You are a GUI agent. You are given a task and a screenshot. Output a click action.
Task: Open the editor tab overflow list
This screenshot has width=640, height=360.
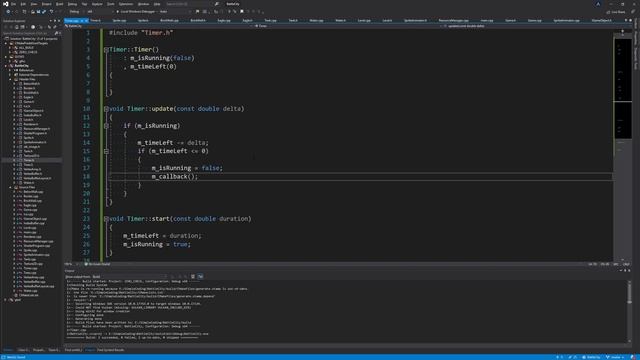[626, 20]
